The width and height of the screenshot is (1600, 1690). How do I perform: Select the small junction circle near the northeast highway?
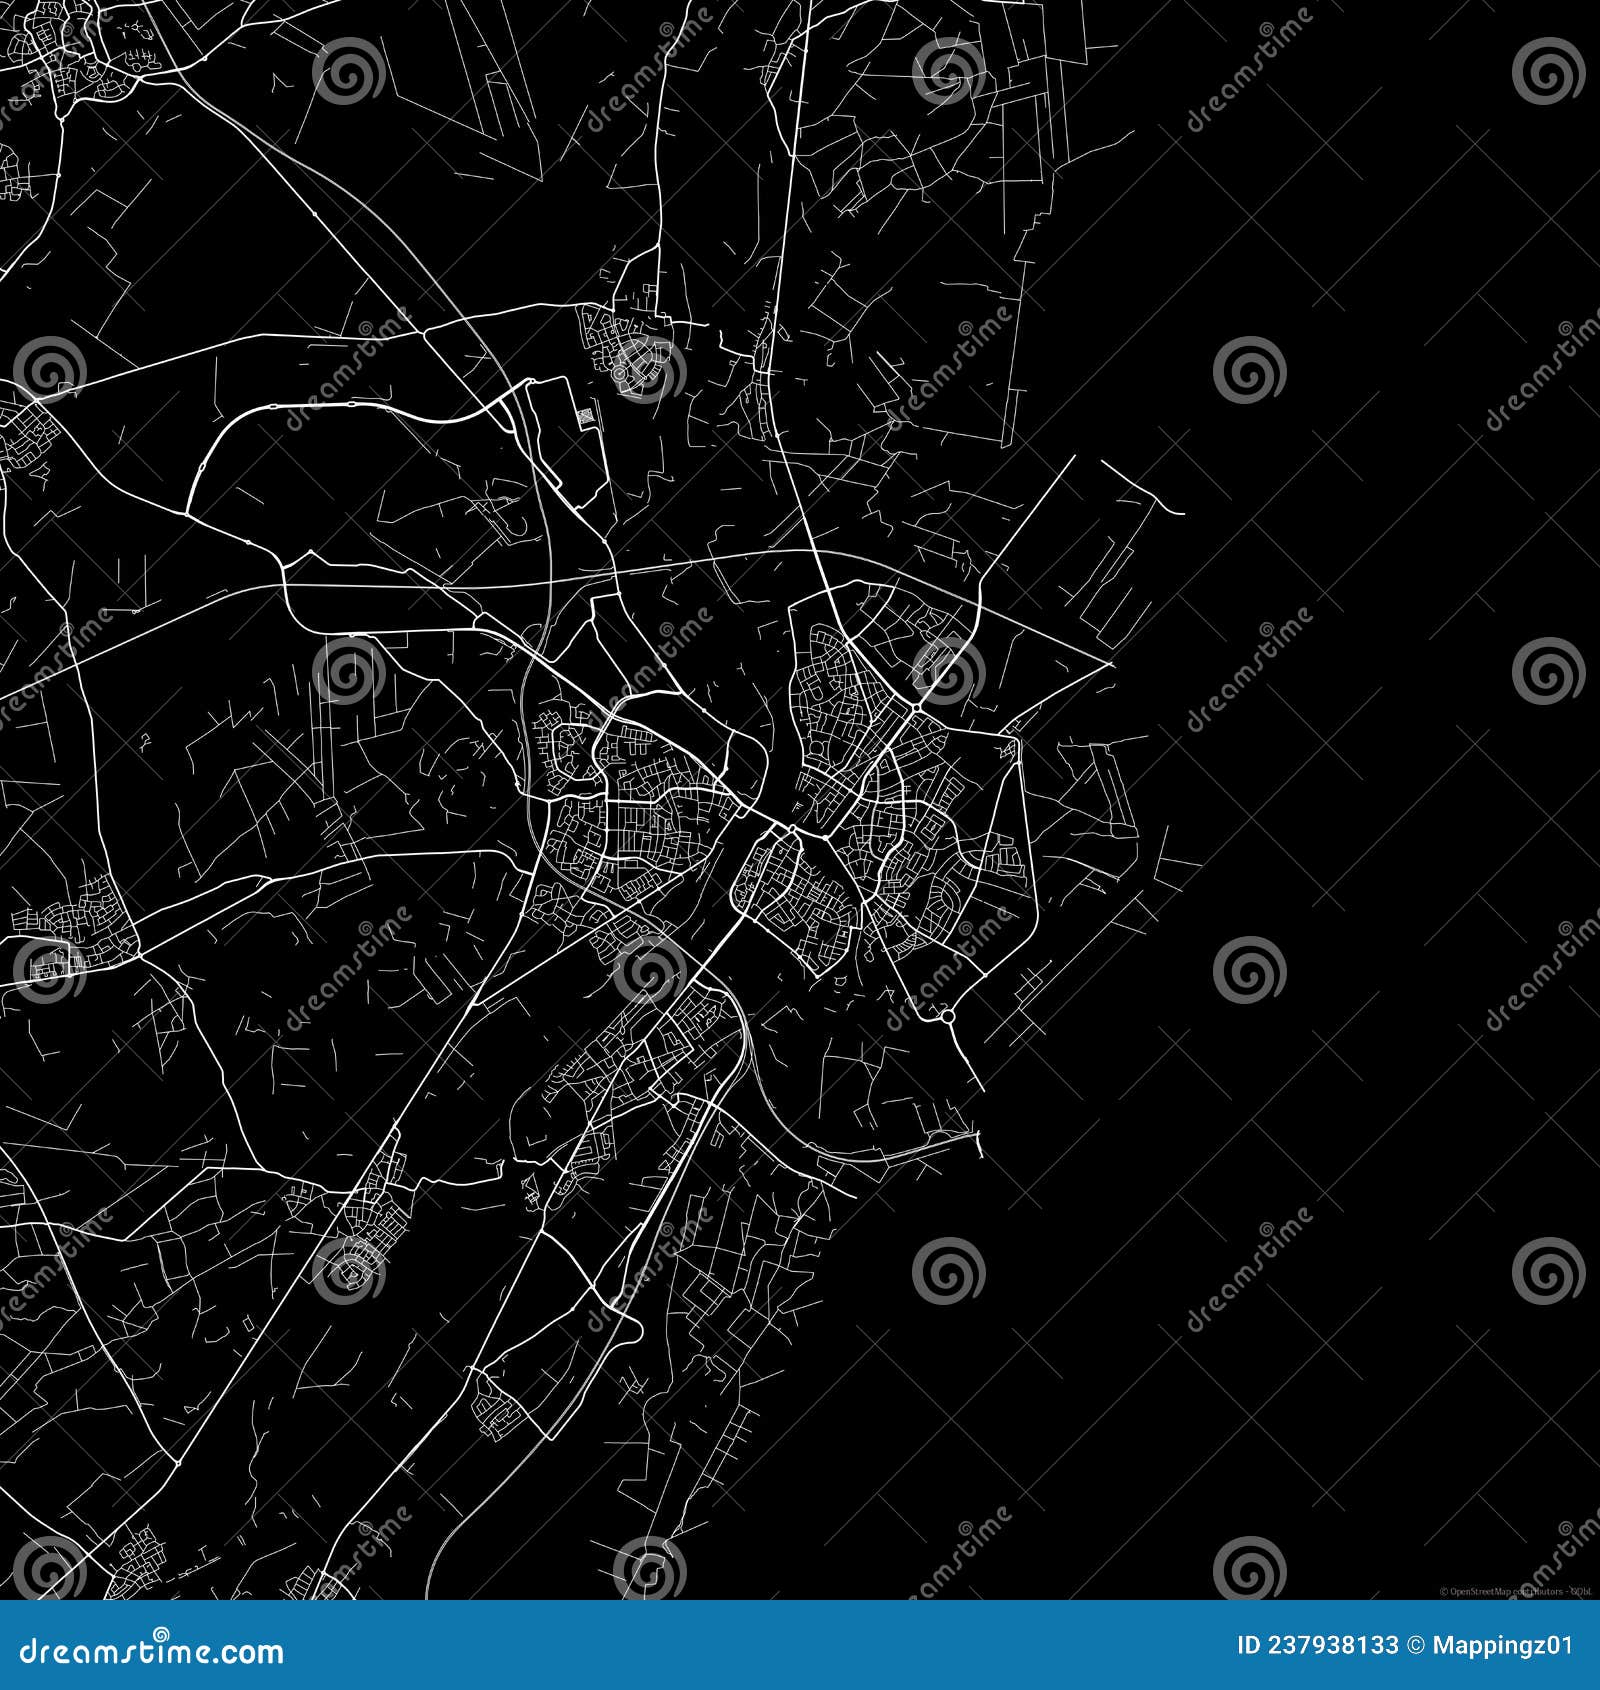(916, 707)
